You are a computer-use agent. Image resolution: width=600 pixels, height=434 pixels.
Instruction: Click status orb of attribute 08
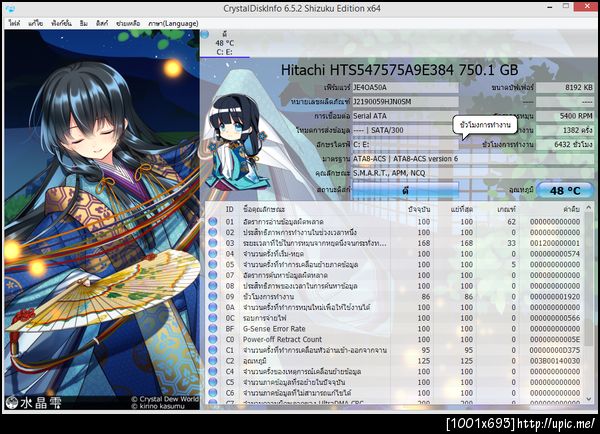(x=213, y=286)
